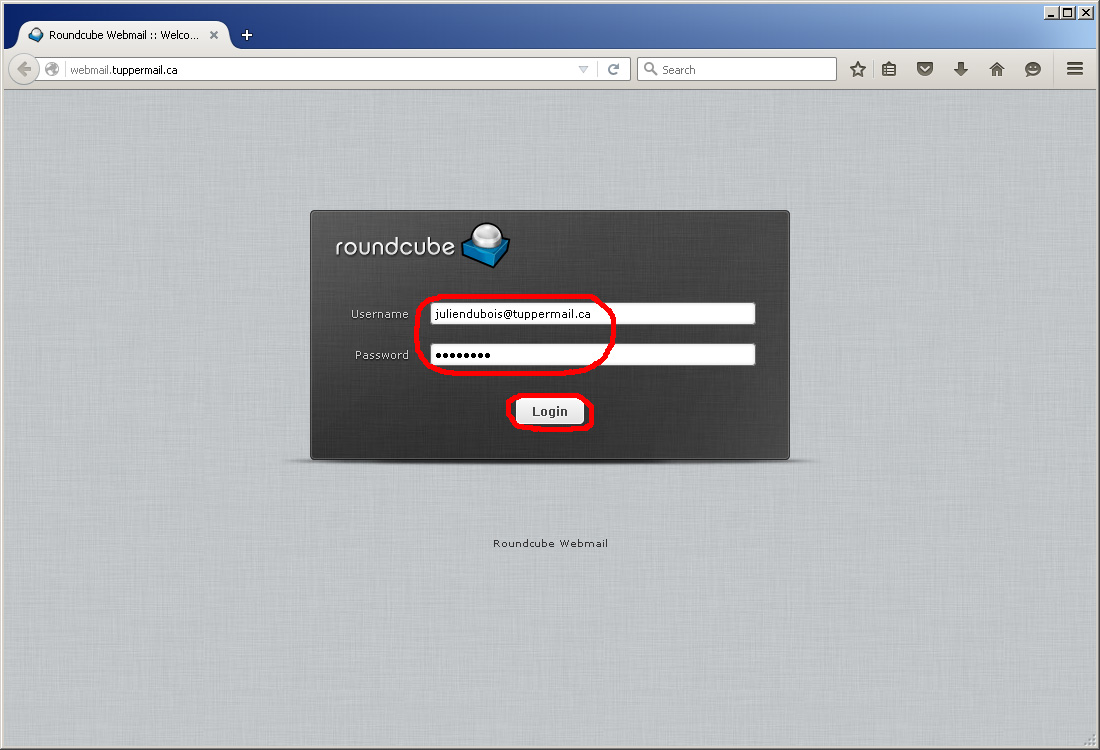This screenshot has width=1100, height=750.
Task: Open the Hello chat smiley icon
Action: tap(1032, 70)
